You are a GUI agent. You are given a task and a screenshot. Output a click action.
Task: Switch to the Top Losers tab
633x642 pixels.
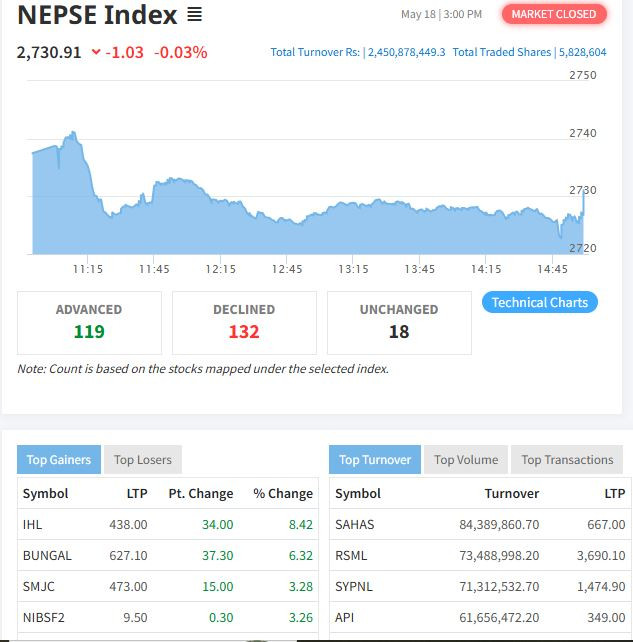(142, 459)
